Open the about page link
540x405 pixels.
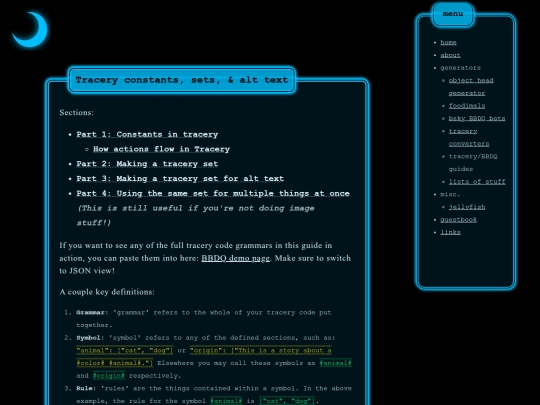[450, 55]
